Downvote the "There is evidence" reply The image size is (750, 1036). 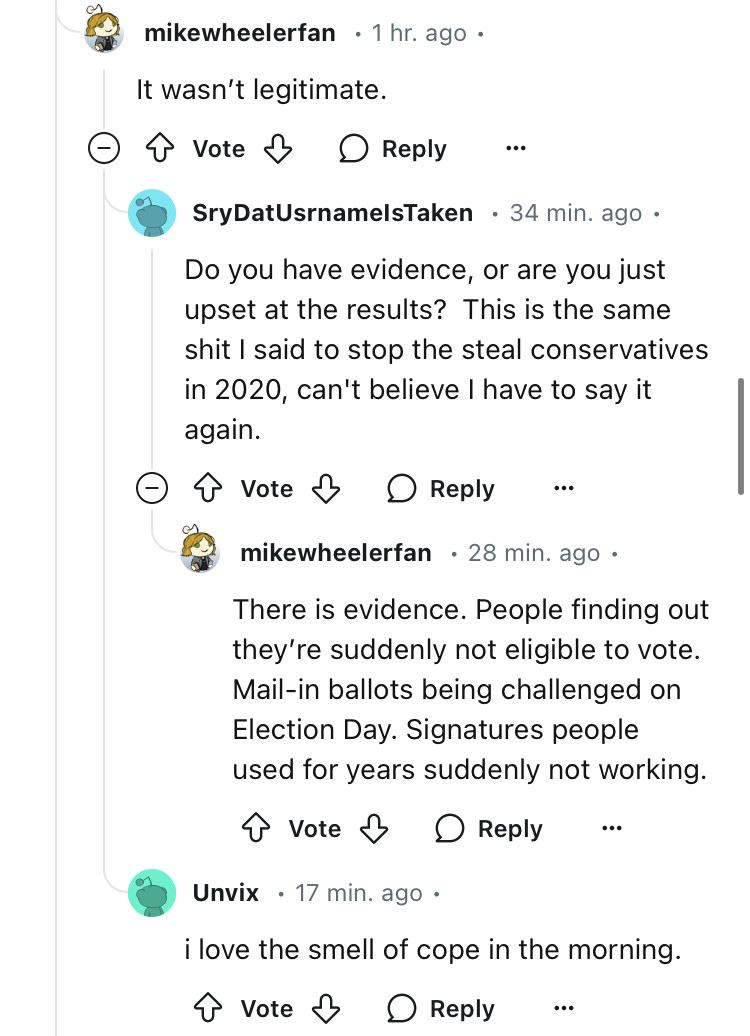(x=373, y=829)
